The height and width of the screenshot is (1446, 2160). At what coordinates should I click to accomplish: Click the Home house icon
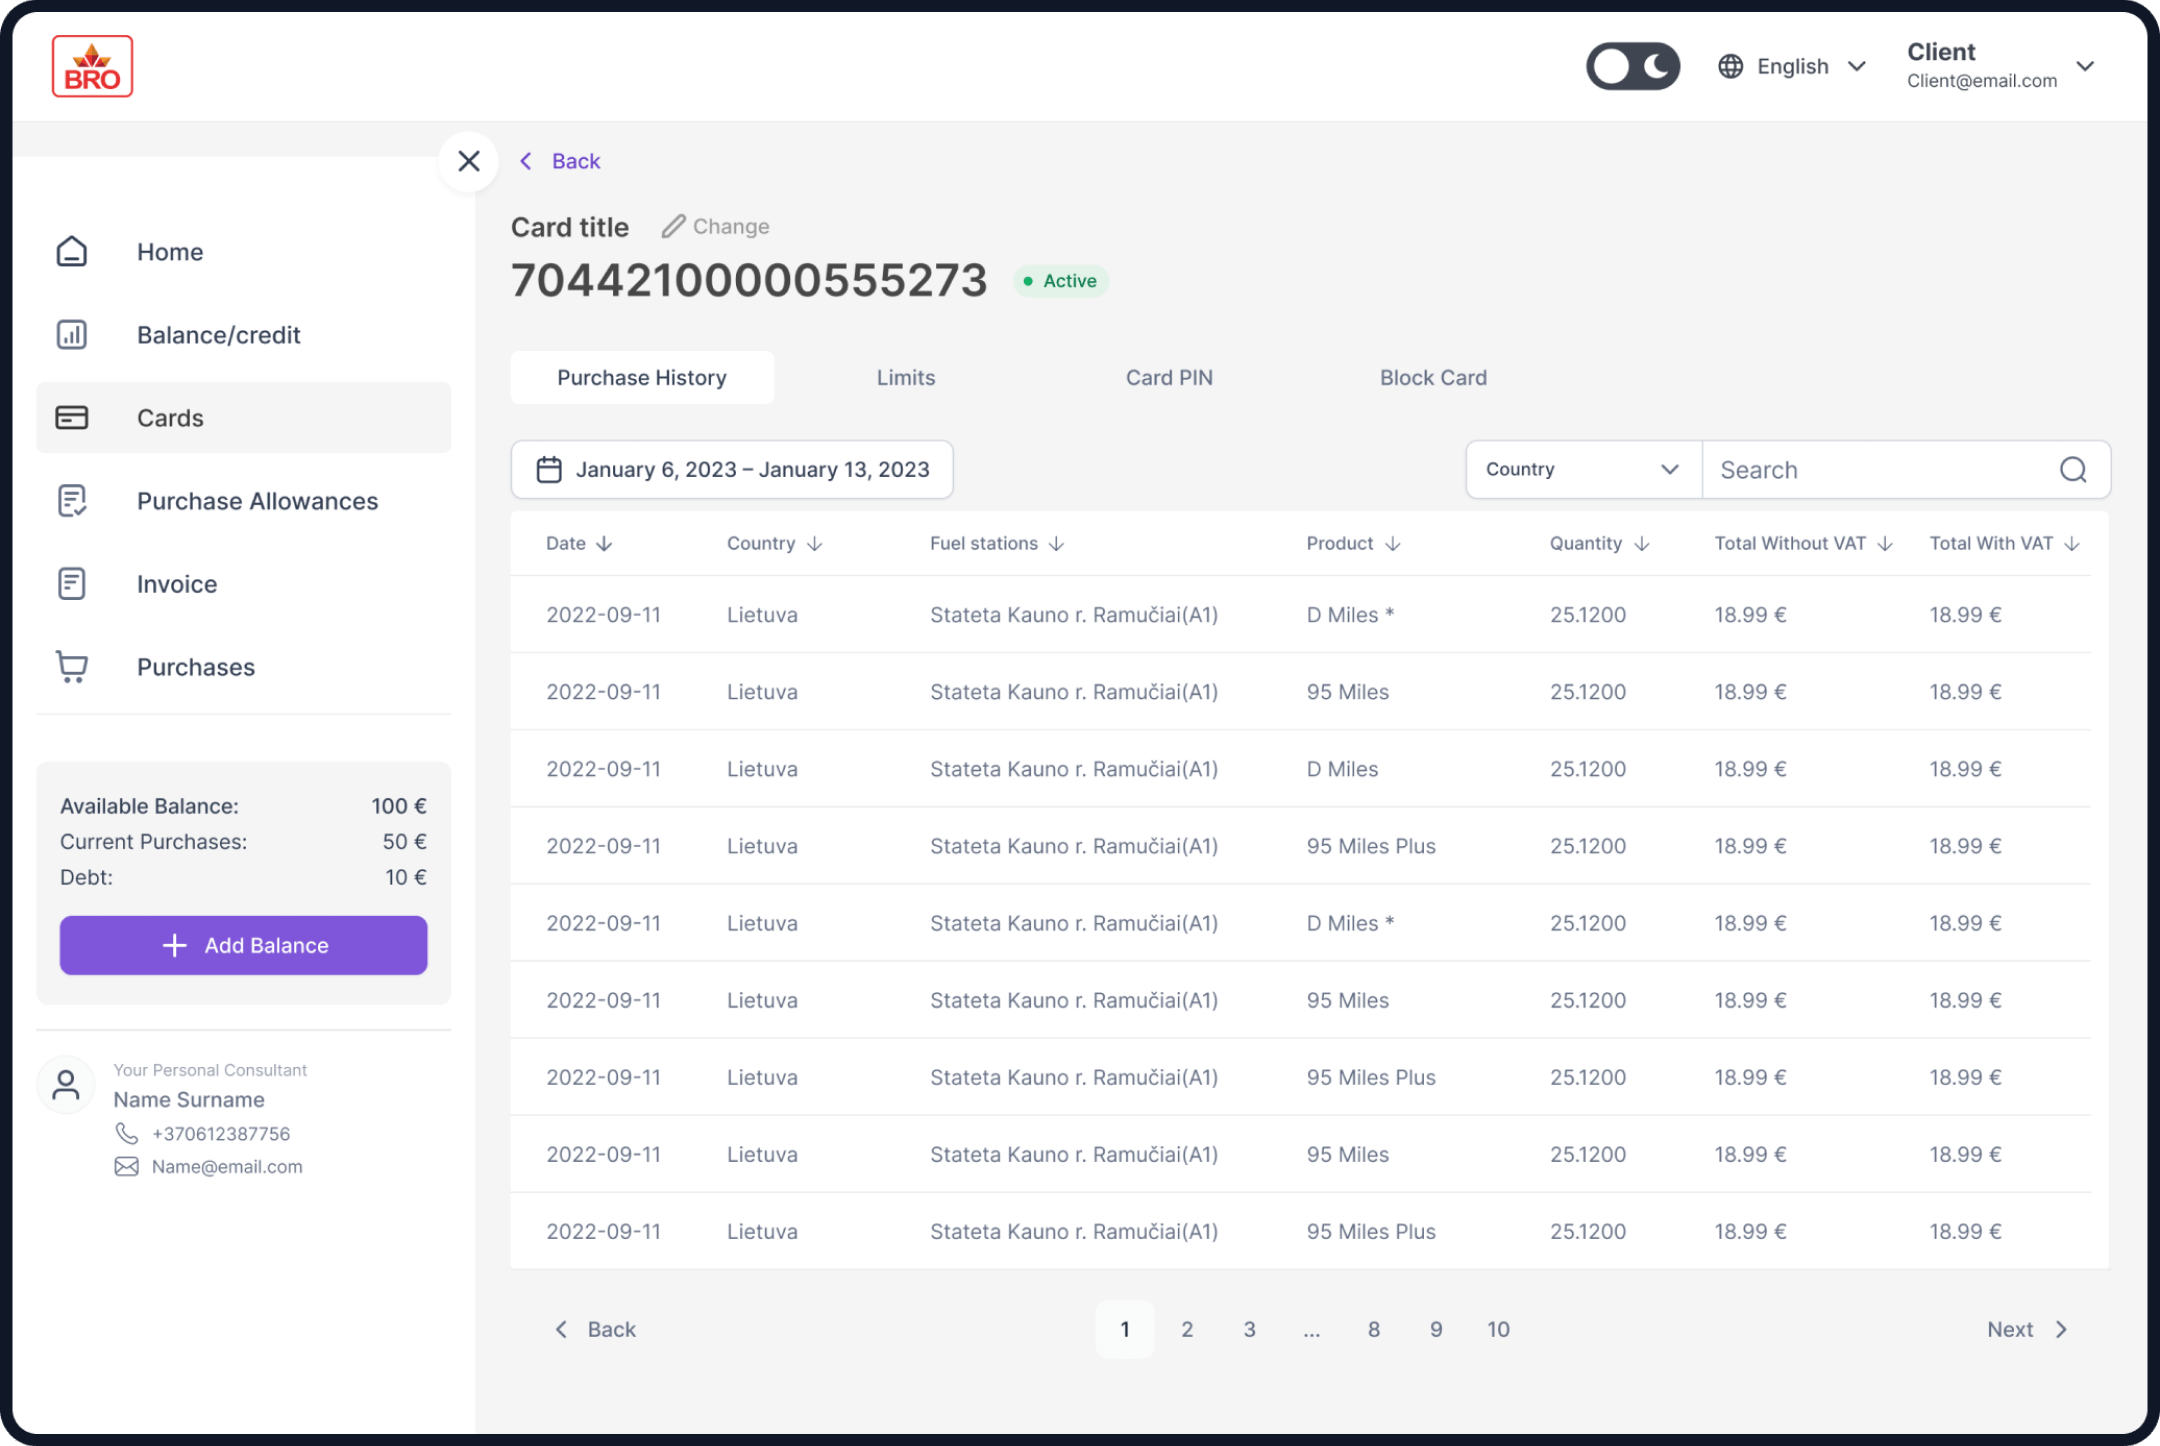(x=72, y=251)
